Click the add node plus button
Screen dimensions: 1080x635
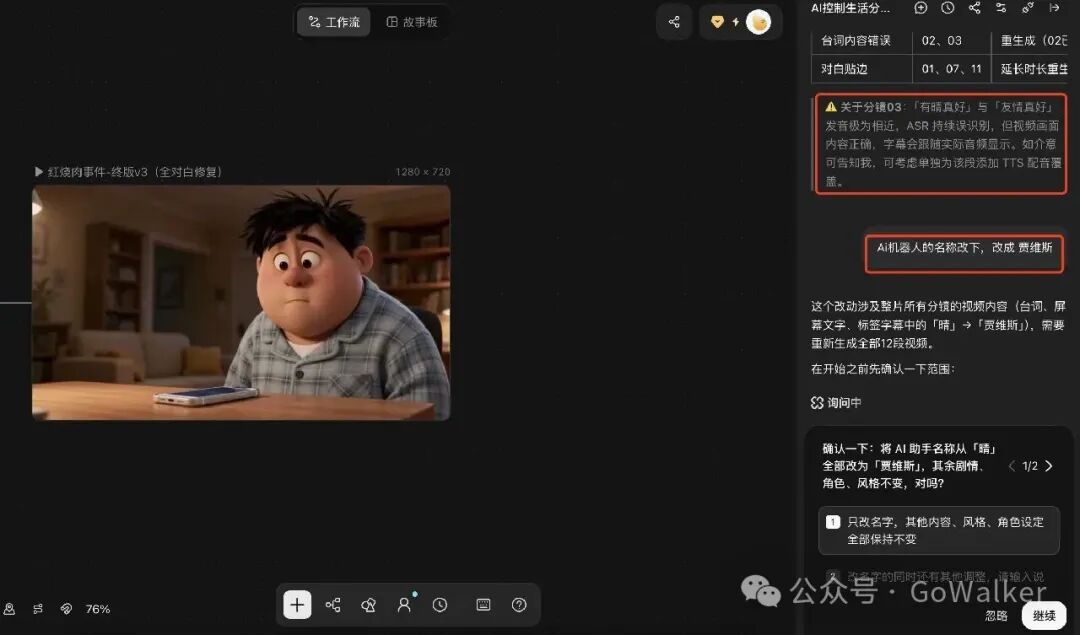(x=298, y=605)
